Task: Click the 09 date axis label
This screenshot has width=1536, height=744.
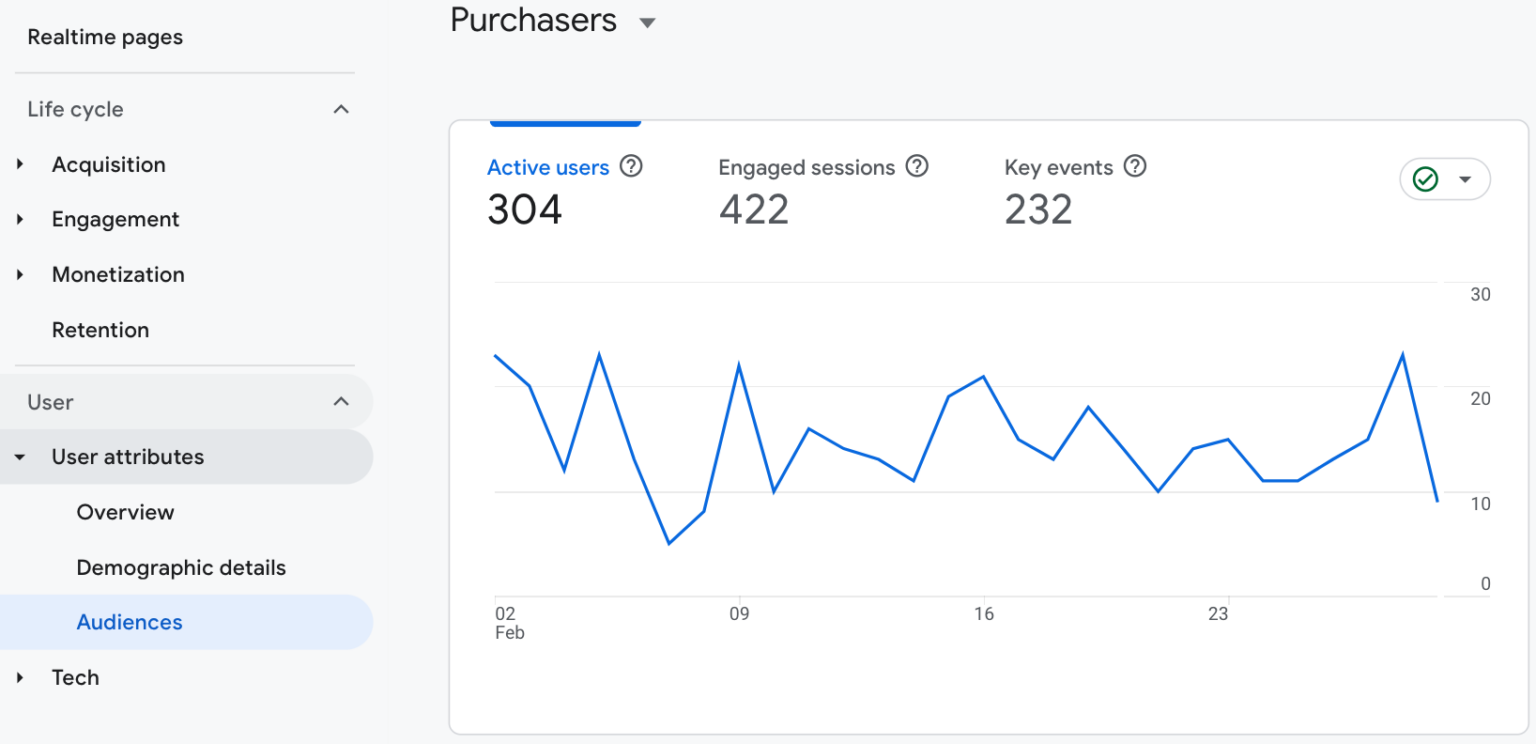Action: click(739, 614)
